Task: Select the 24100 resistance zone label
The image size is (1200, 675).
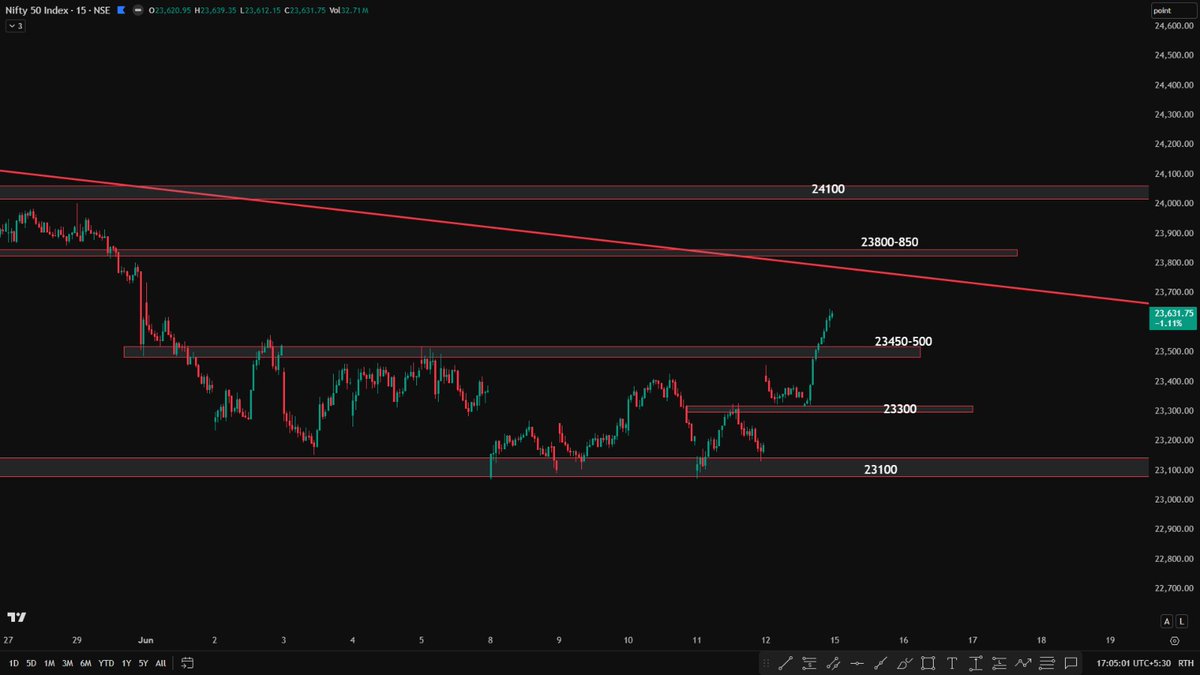Action: pos(829,189)
